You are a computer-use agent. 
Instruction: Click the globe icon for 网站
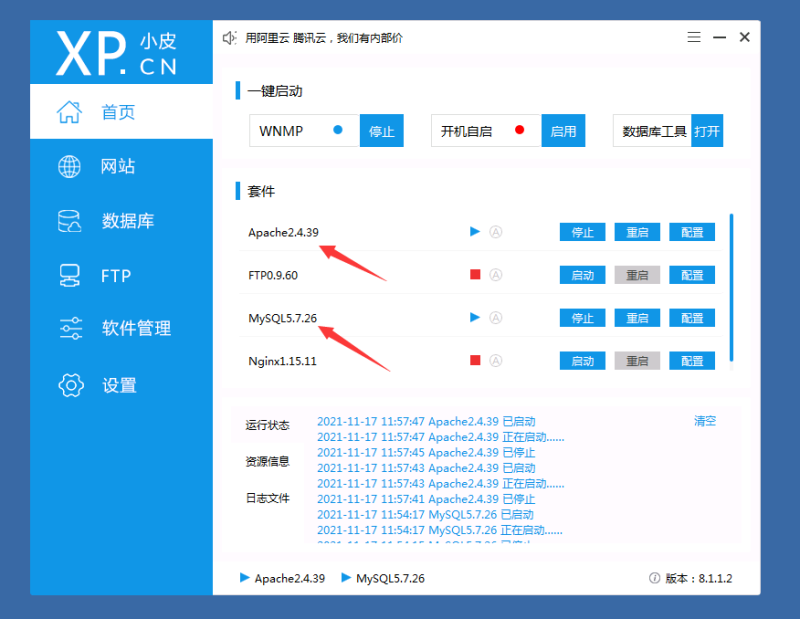(x=69, y=166)
